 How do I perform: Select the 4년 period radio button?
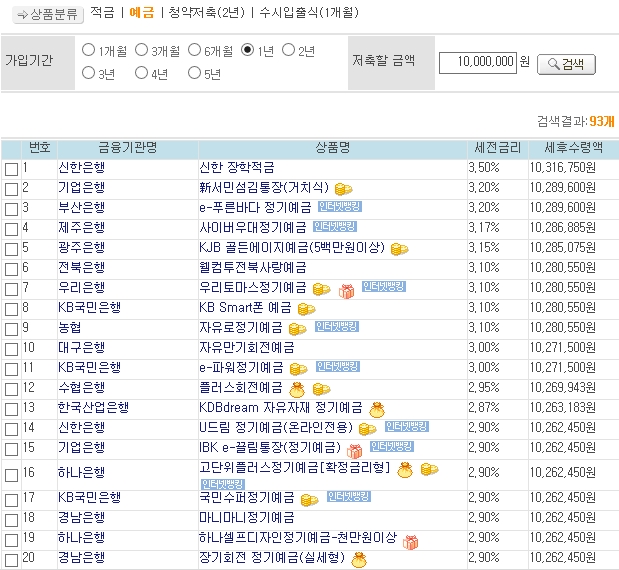(141, 73)
